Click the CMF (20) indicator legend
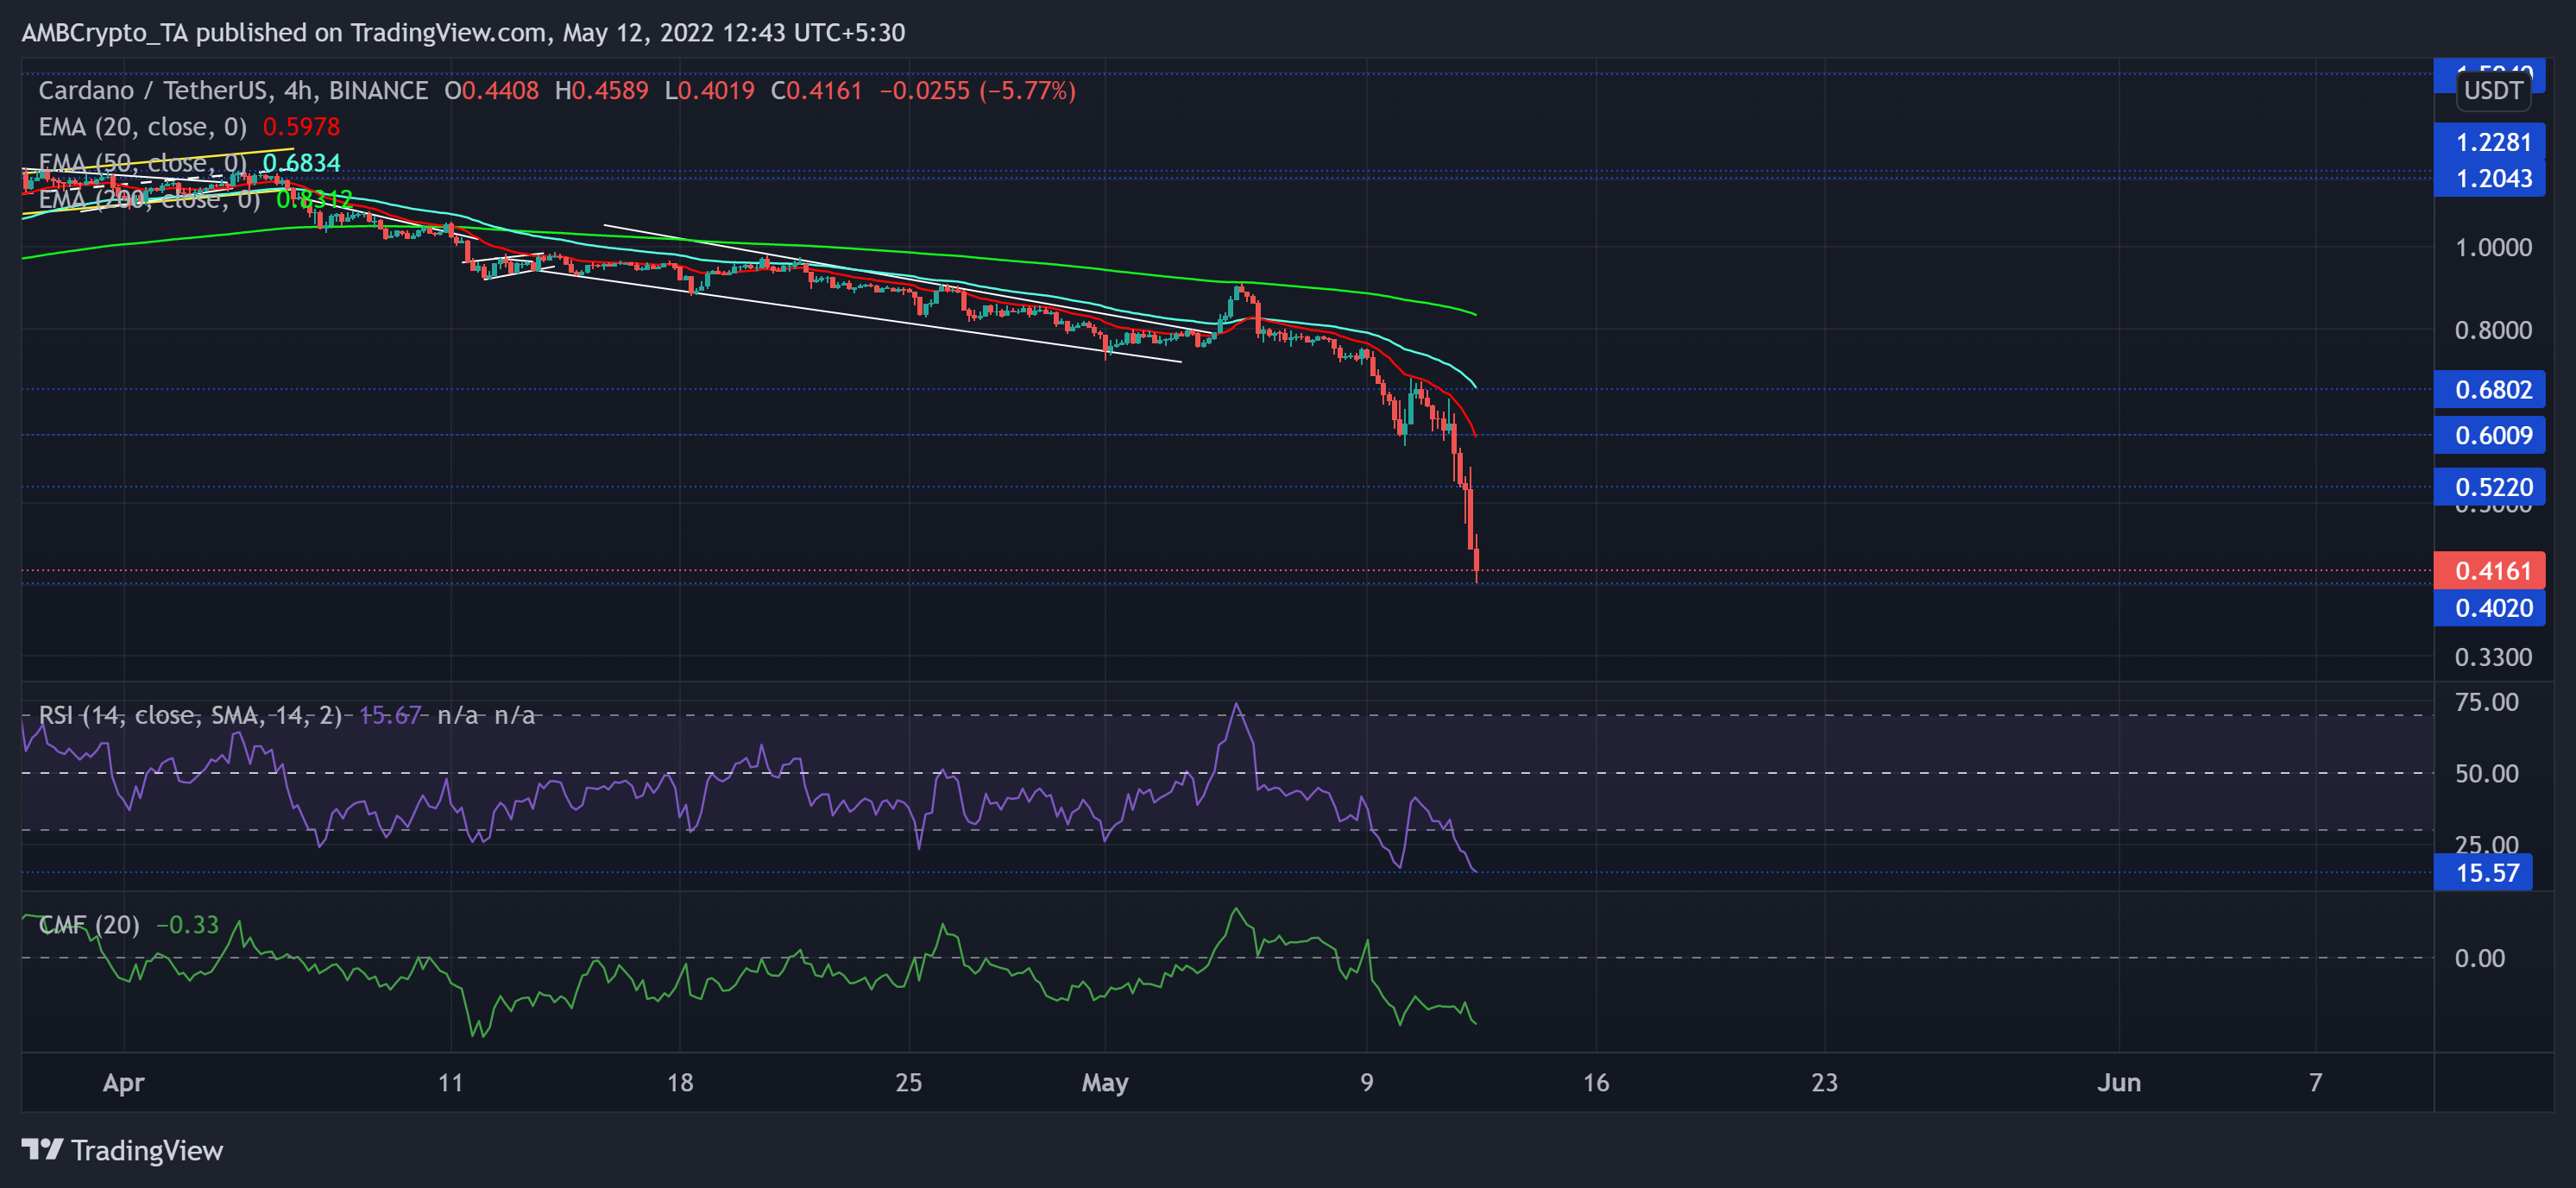 pos(89,925)
